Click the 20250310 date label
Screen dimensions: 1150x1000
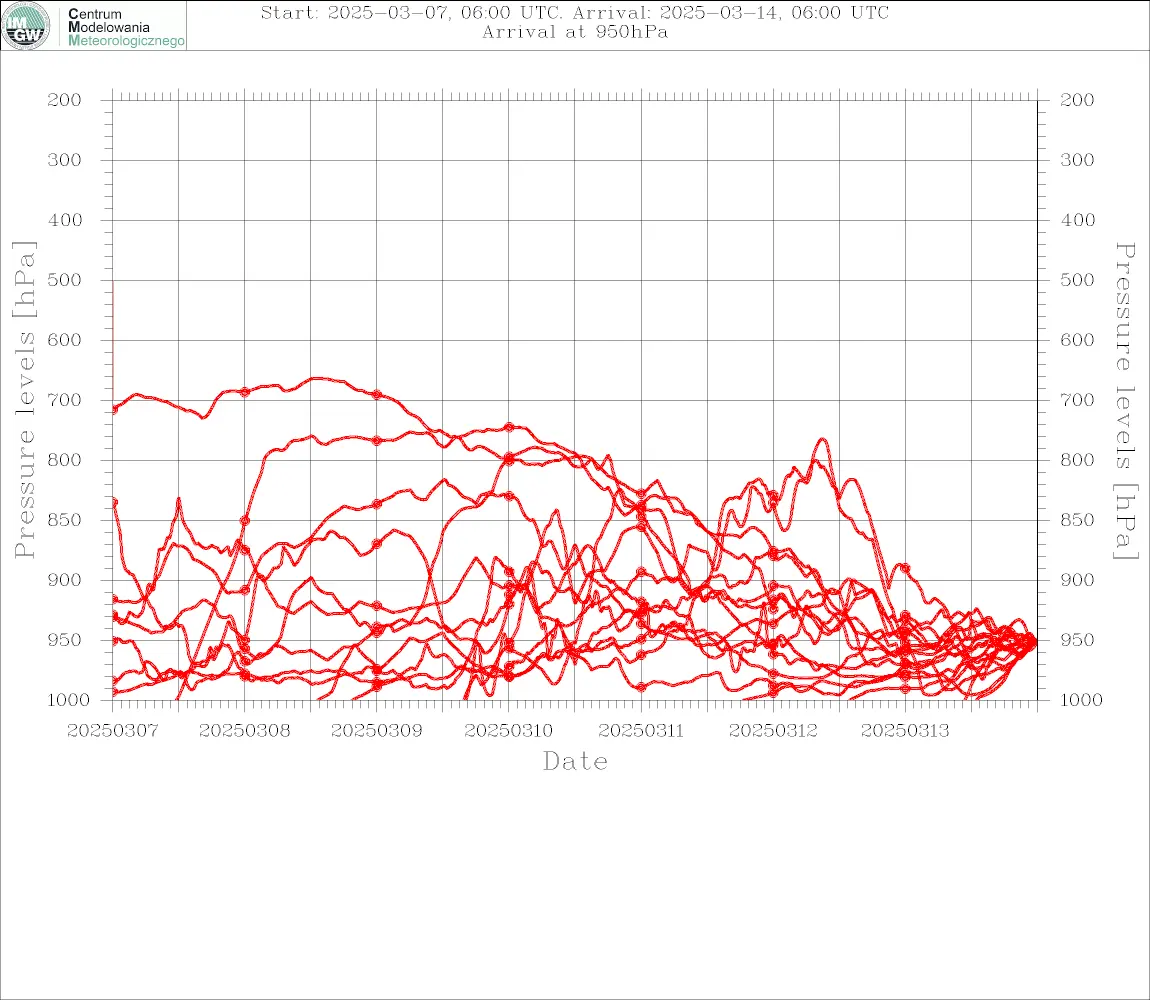click(509, 731)
